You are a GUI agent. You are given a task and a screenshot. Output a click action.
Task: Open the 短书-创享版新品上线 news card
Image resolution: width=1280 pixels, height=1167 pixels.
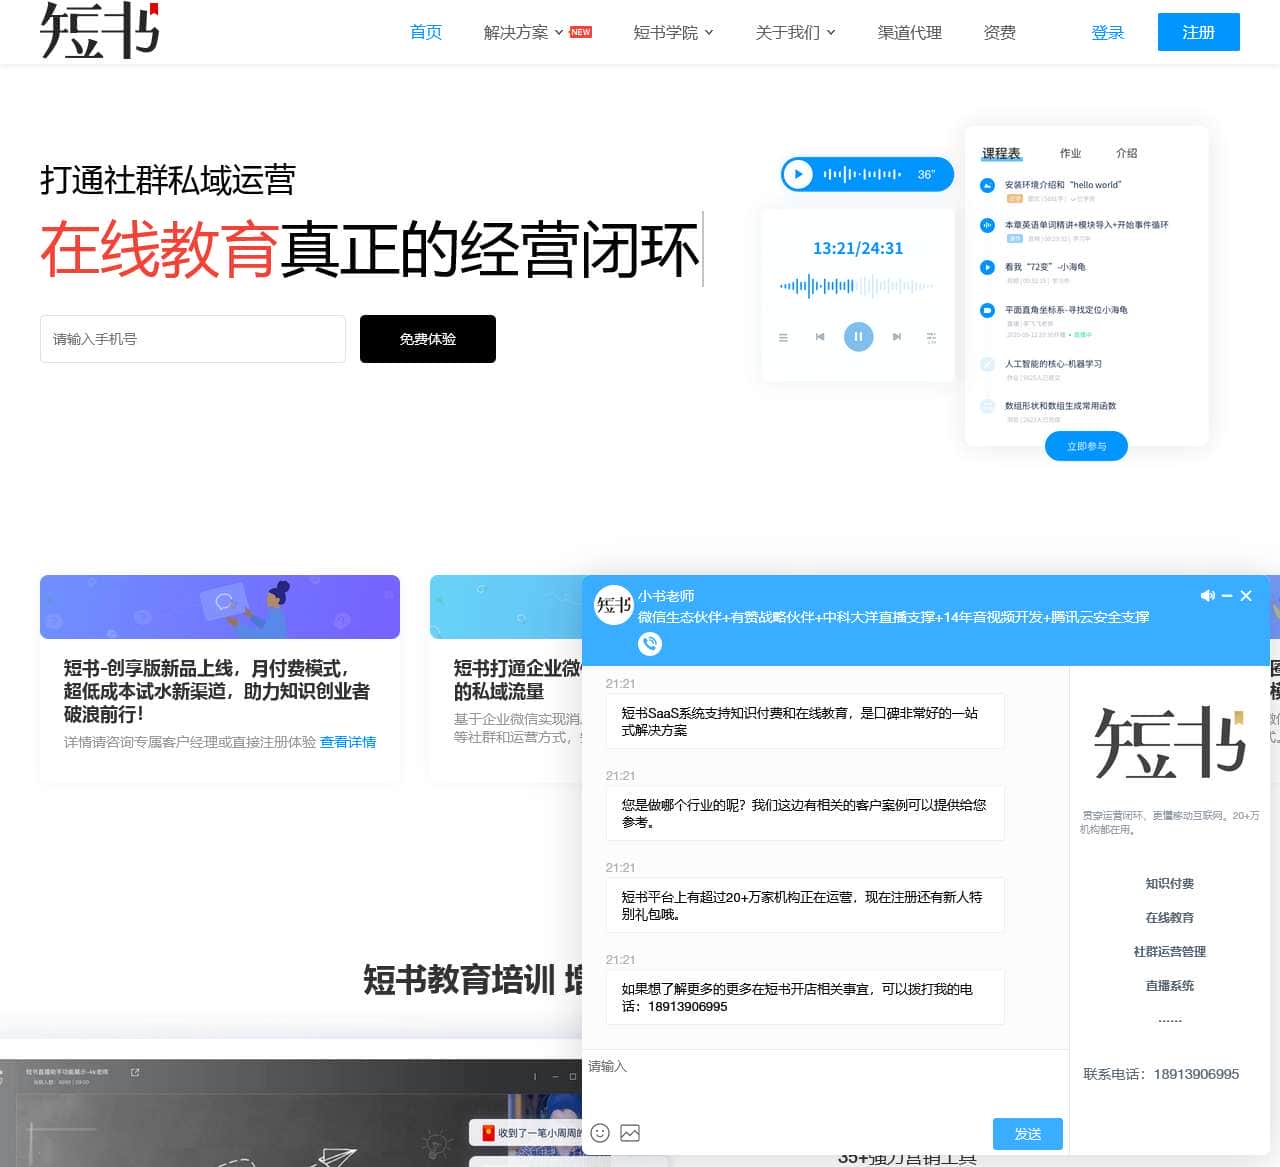coord(220,680)
